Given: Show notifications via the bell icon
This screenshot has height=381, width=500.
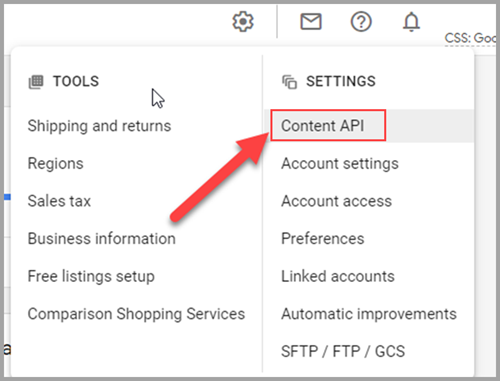Looking at the screenshot, I should click(x=411, y=22).
